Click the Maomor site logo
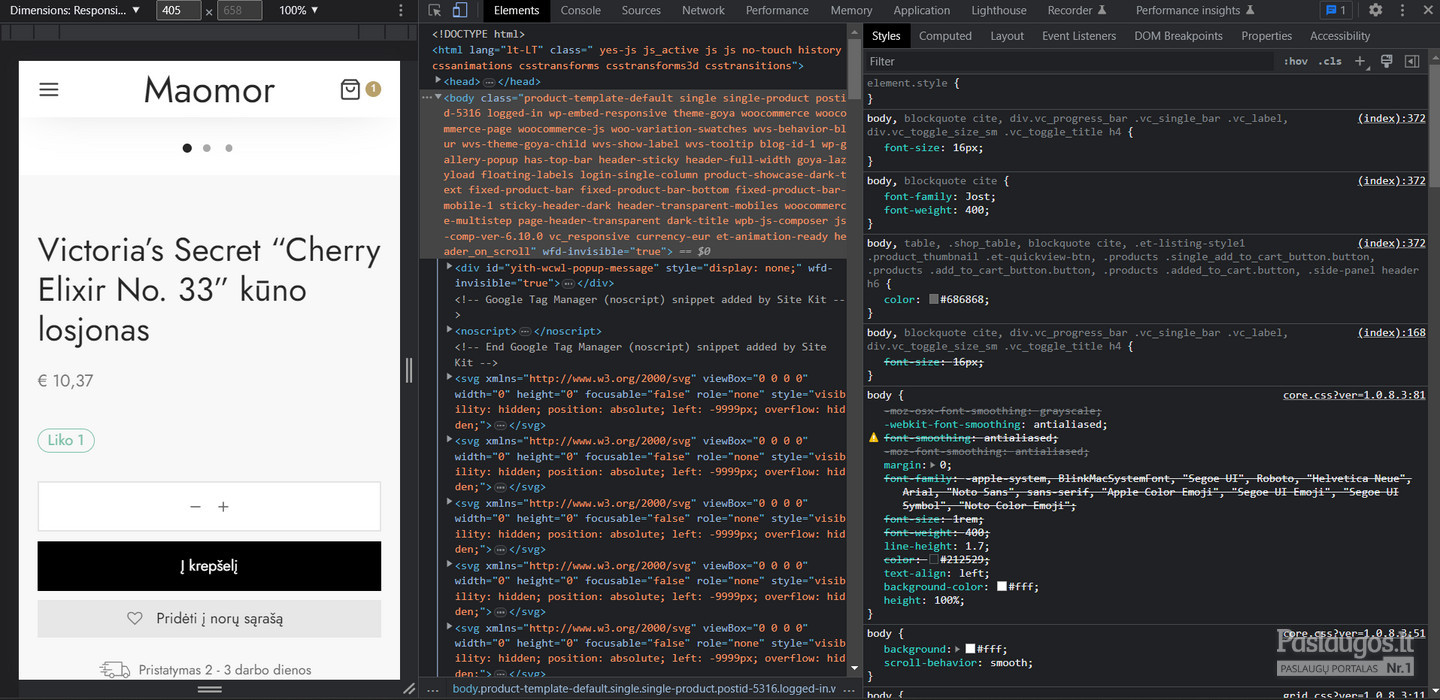 (x=209, y=90)
